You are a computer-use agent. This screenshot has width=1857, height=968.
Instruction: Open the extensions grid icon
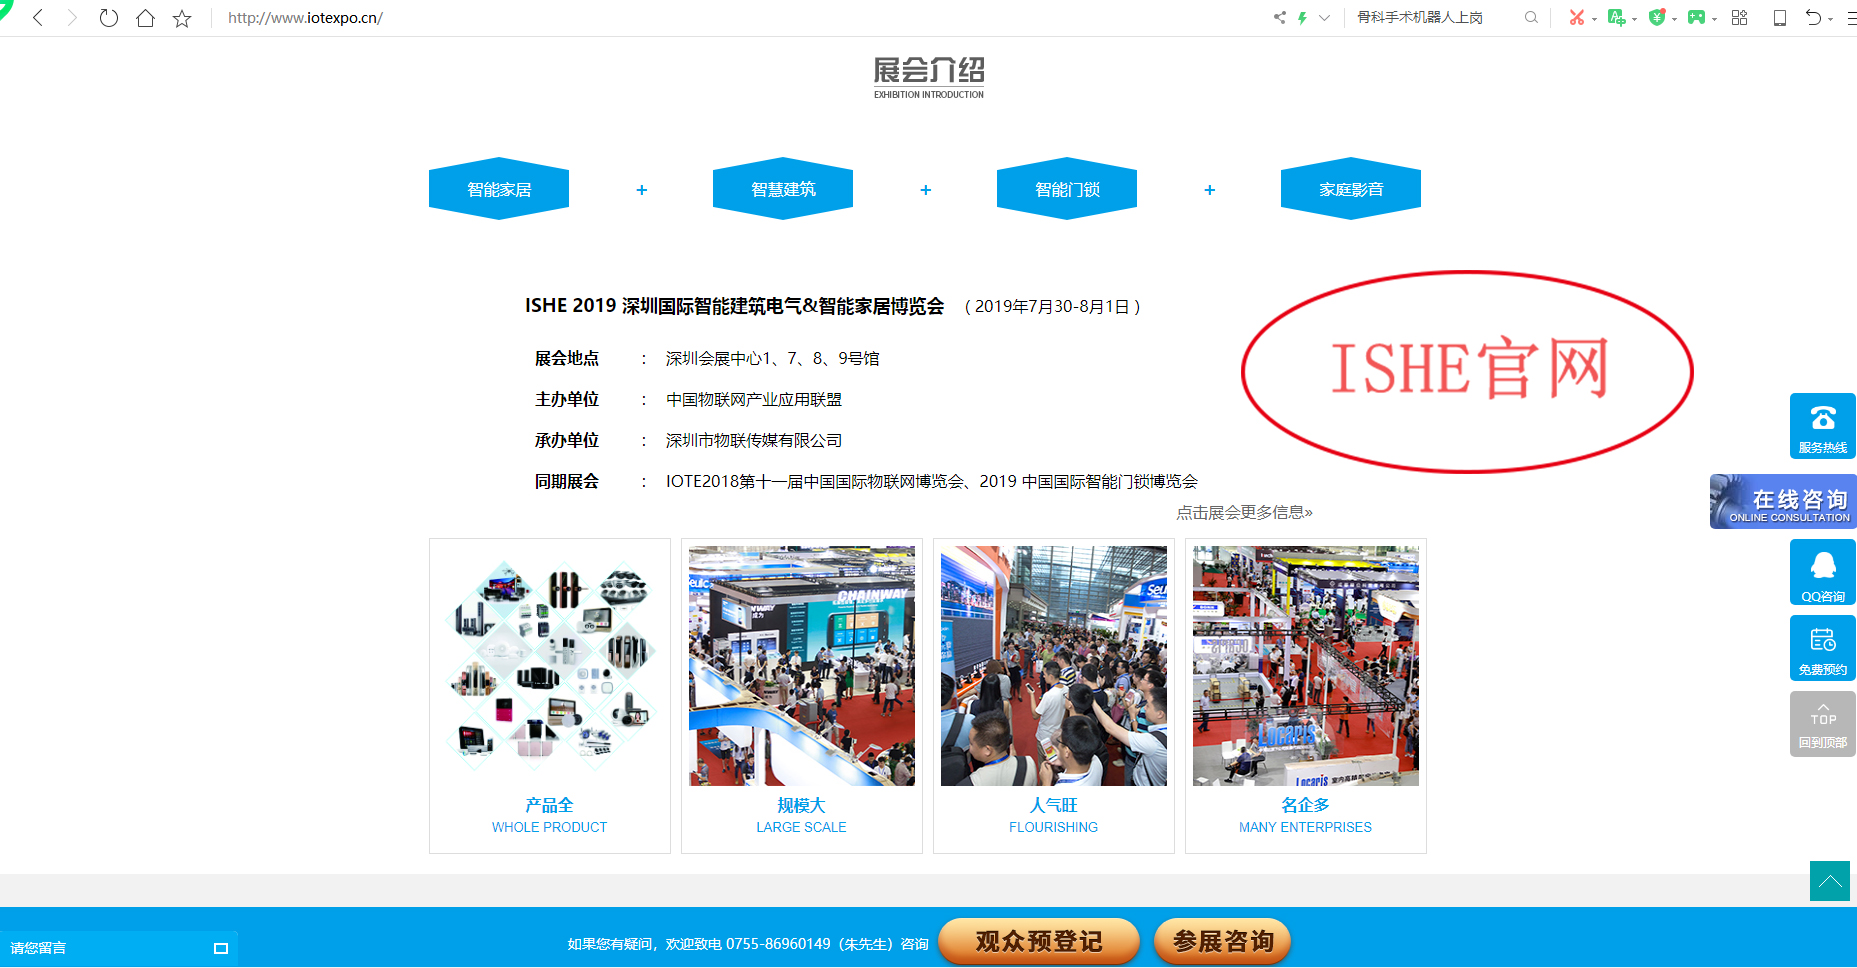(1740, 17)
